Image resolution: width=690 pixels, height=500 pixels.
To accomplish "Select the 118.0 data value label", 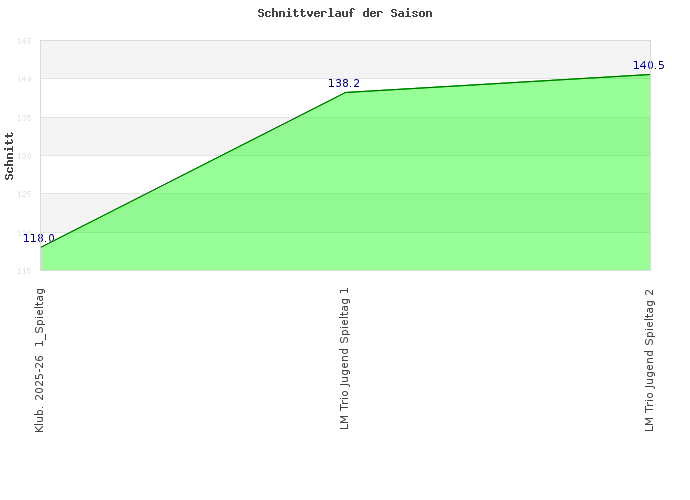I will tap(39, 238).
